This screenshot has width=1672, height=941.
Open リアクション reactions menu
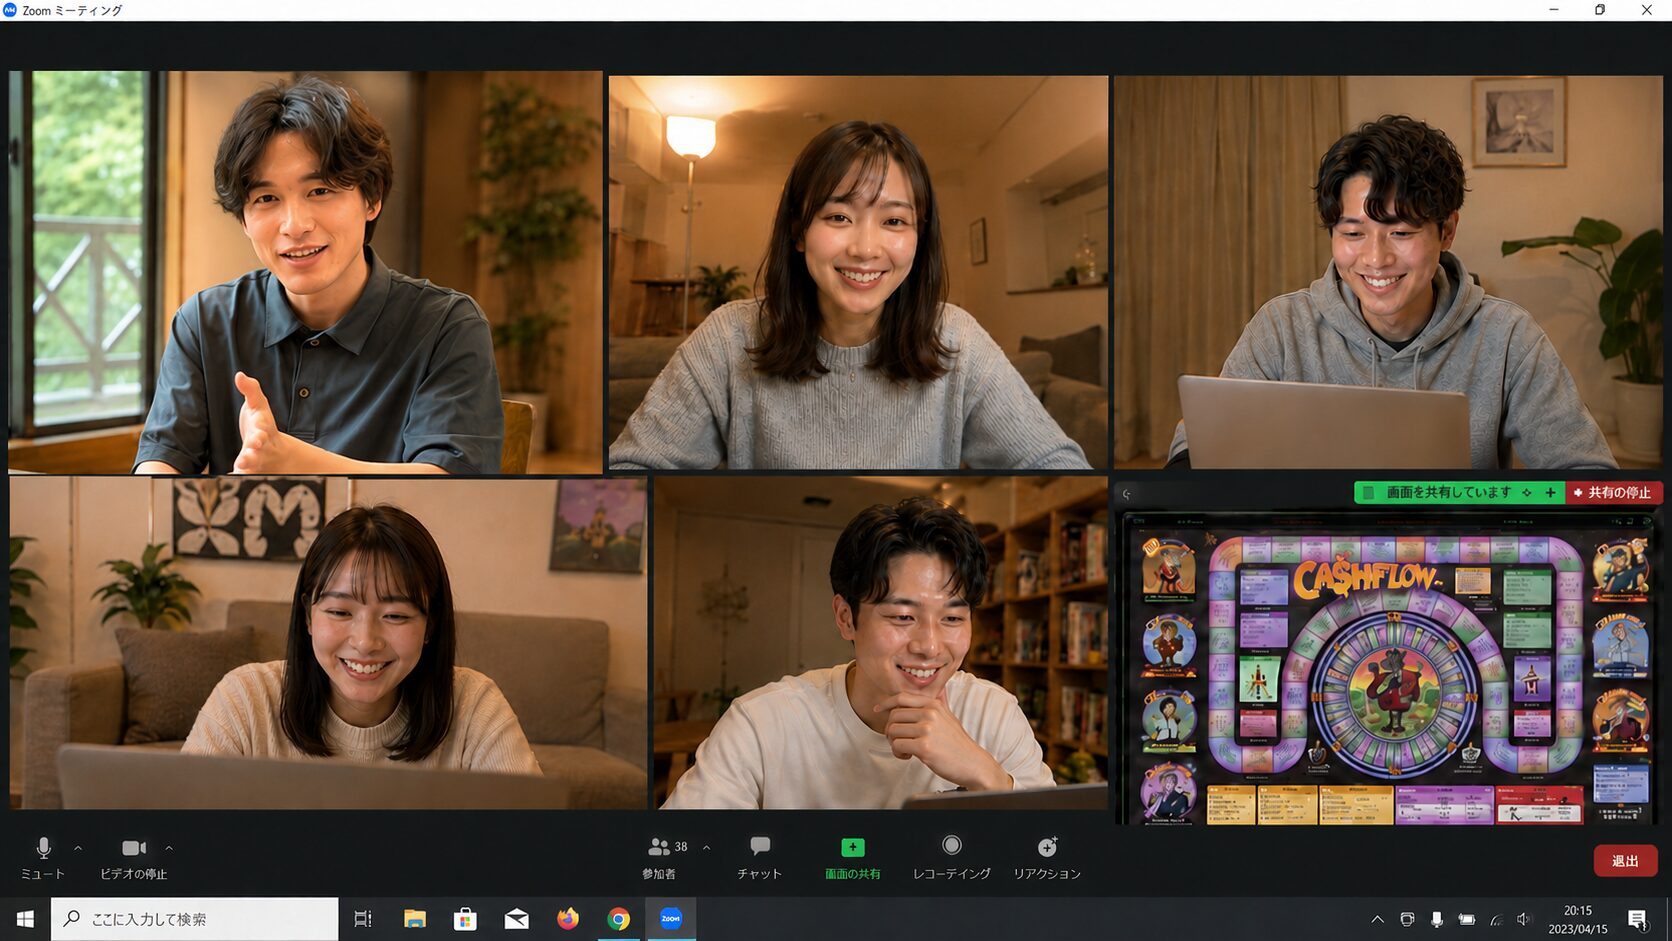point(1047,858)
